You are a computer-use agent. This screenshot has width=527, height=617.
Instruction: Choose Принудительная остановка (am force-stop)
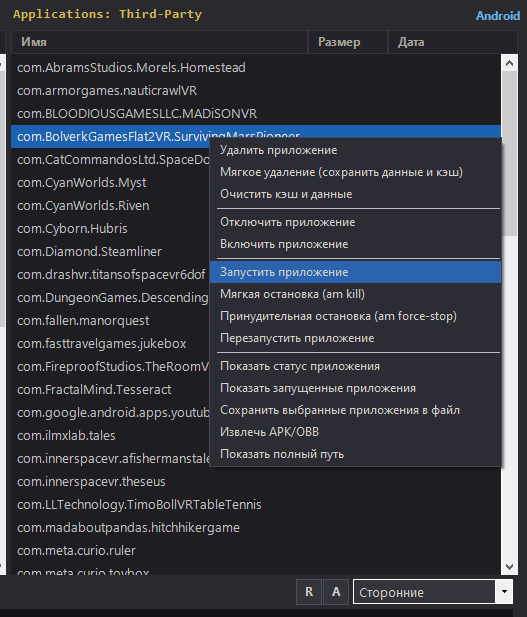pyautogui.click(x=355, y=316)
